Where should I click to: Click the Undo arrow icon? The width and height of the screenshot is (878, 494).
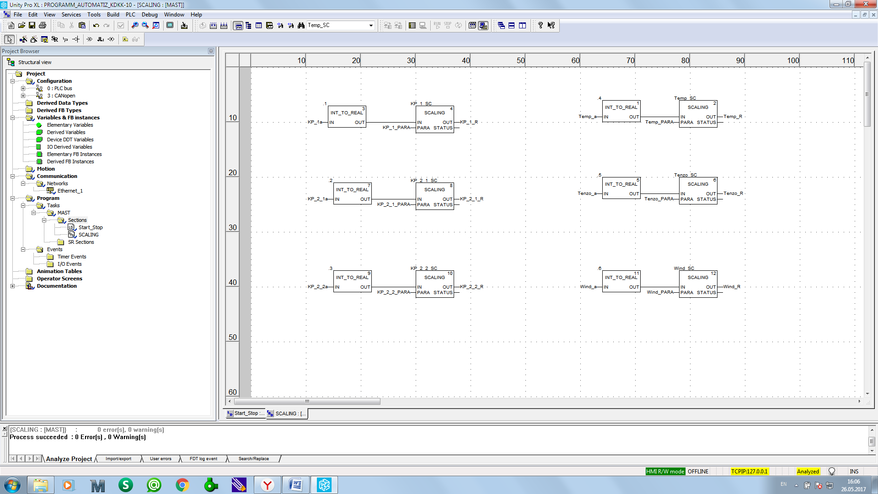click(x=96, y=26)
